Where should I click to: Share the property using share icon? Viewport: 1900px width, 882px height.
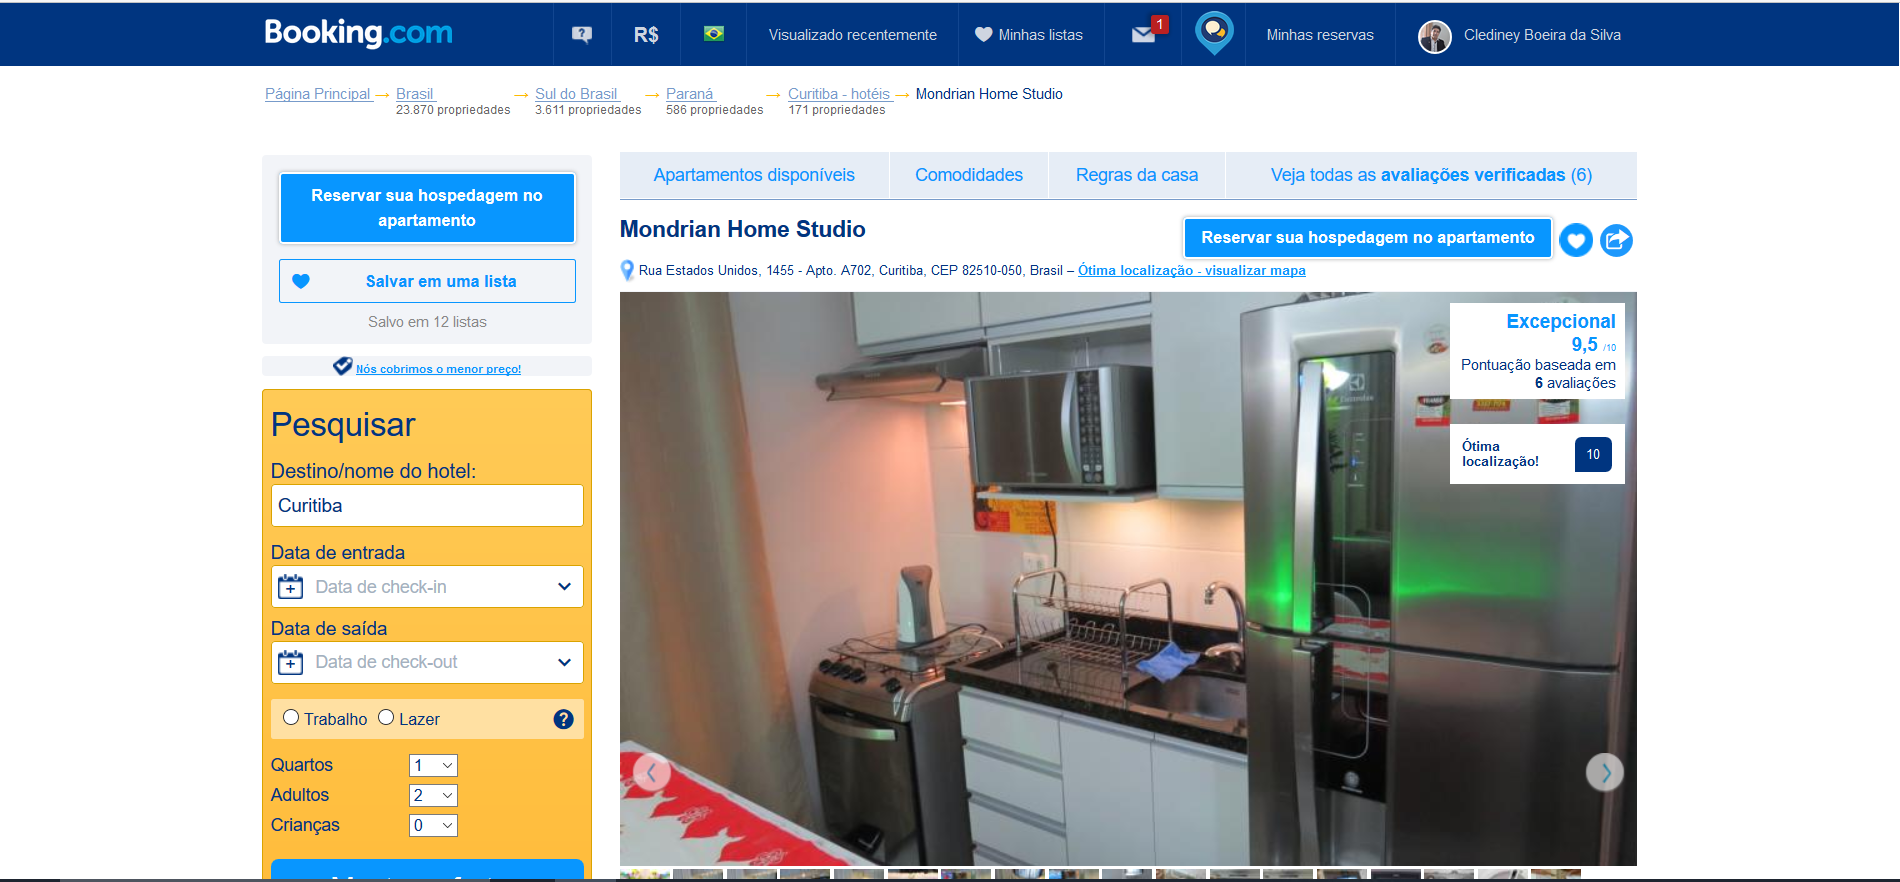(1616, 240)
